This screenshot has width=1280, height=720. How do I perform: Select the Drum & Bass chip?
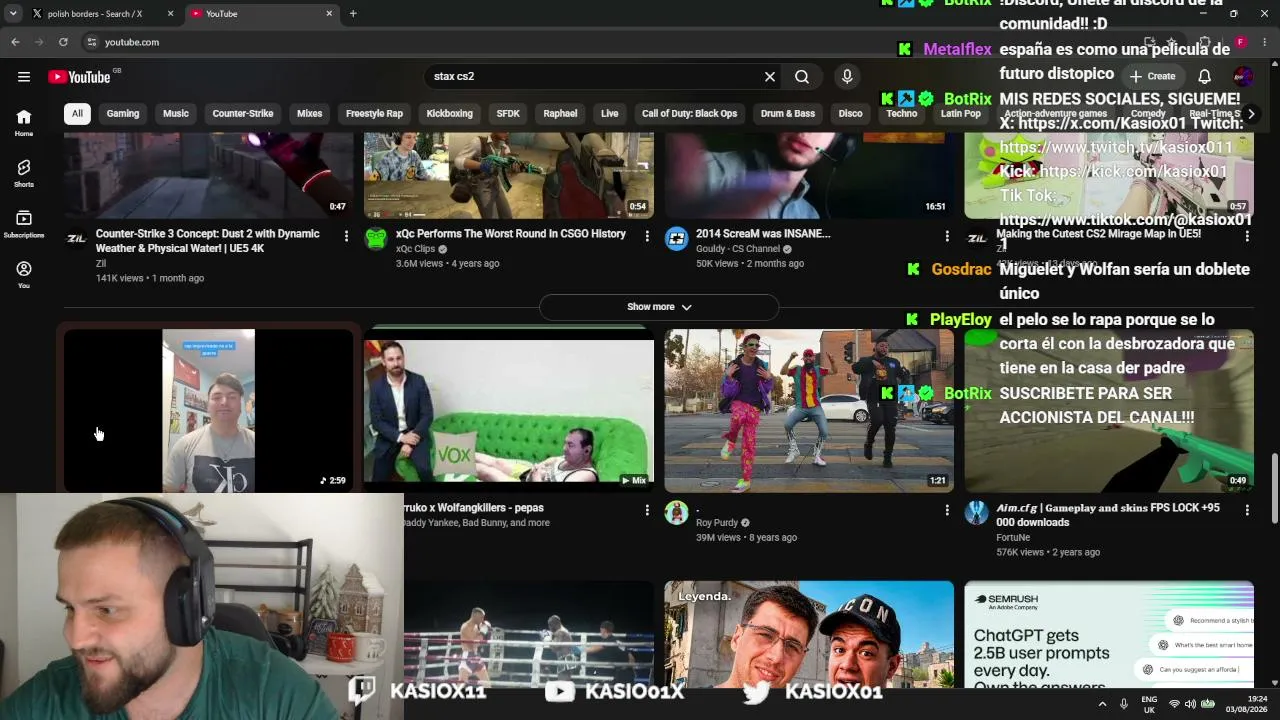click(x=788, y=114)
